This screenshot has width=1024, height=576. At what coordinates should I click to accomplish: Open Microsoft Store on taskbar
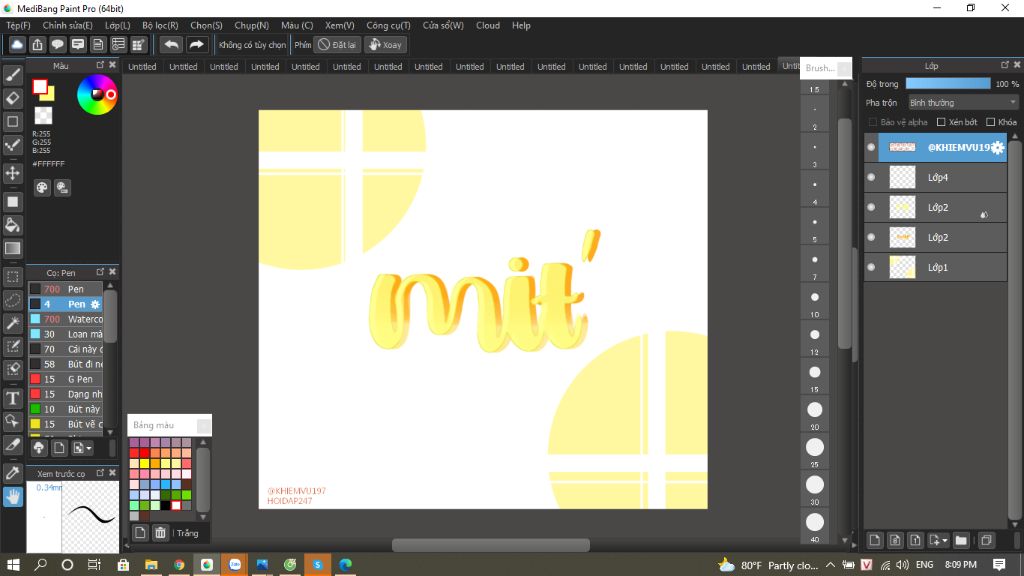[123, 565]
